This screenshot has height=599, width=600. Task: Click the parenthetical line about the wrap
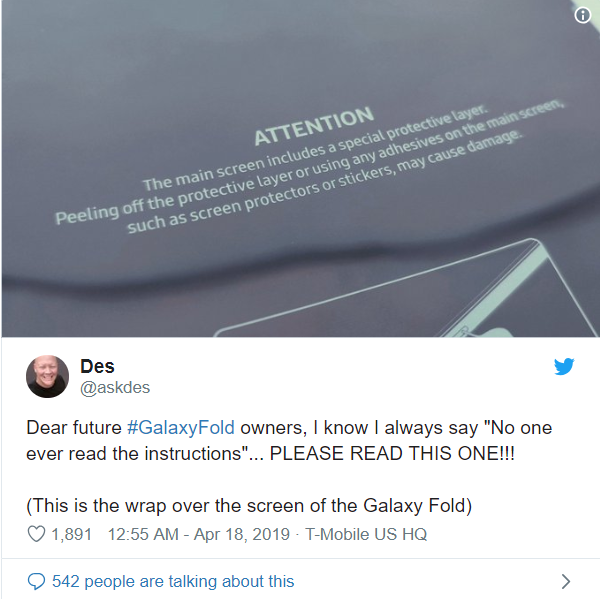point(249,506)
